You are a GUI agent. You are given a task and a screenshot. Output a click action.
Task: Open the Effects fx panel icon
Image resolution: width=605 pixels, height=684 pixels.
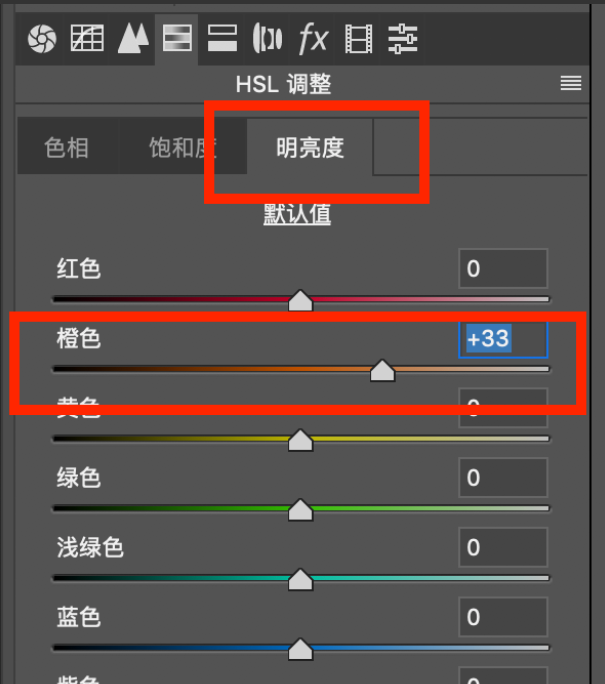(x=313, y=38)
